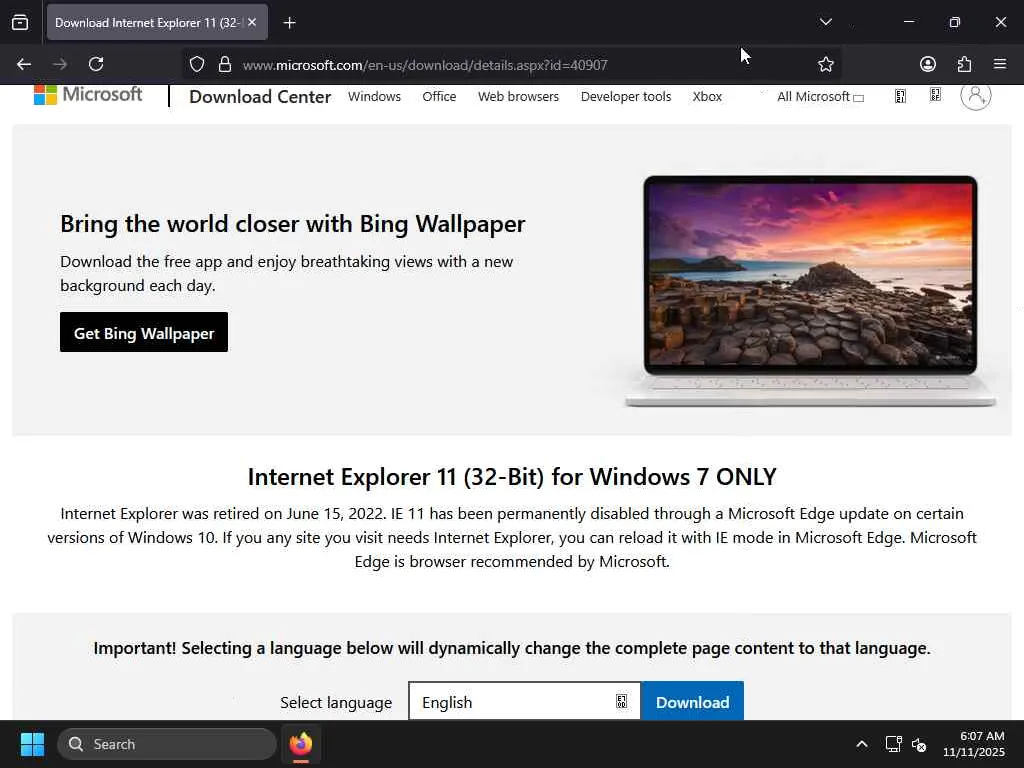Bookmark this page with the star
Viewport: 1024px width, 768px height.
click(825, 64)
